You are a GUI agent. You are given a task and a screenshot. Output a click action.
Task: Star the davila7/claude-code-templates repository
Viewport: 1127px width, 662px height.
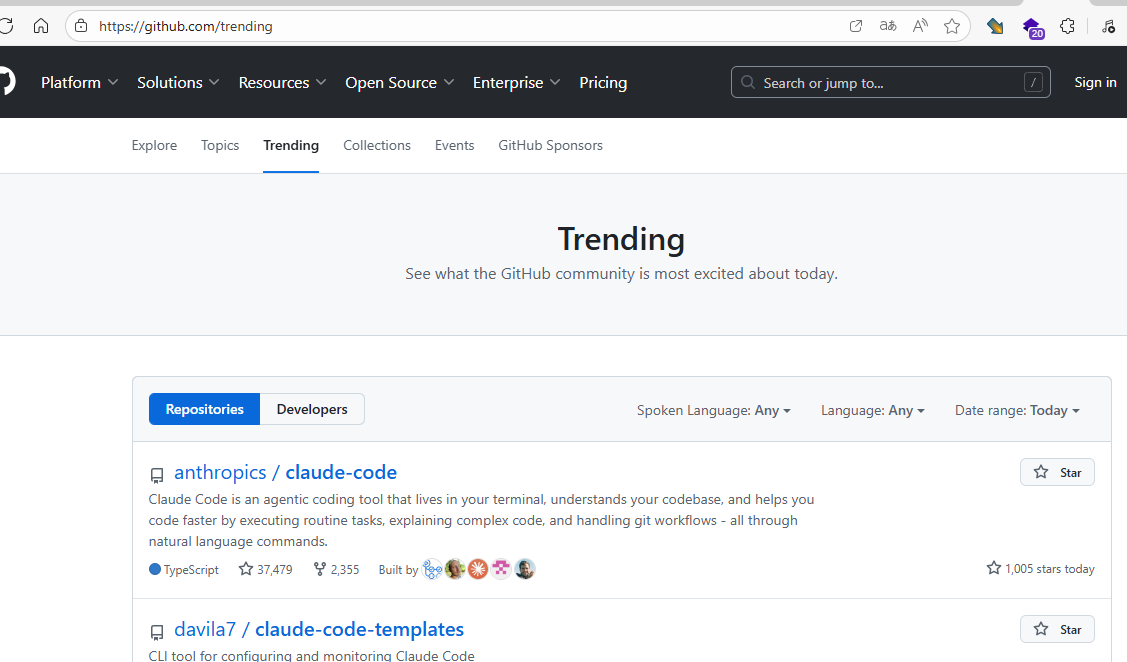[x=1057, y=629]
